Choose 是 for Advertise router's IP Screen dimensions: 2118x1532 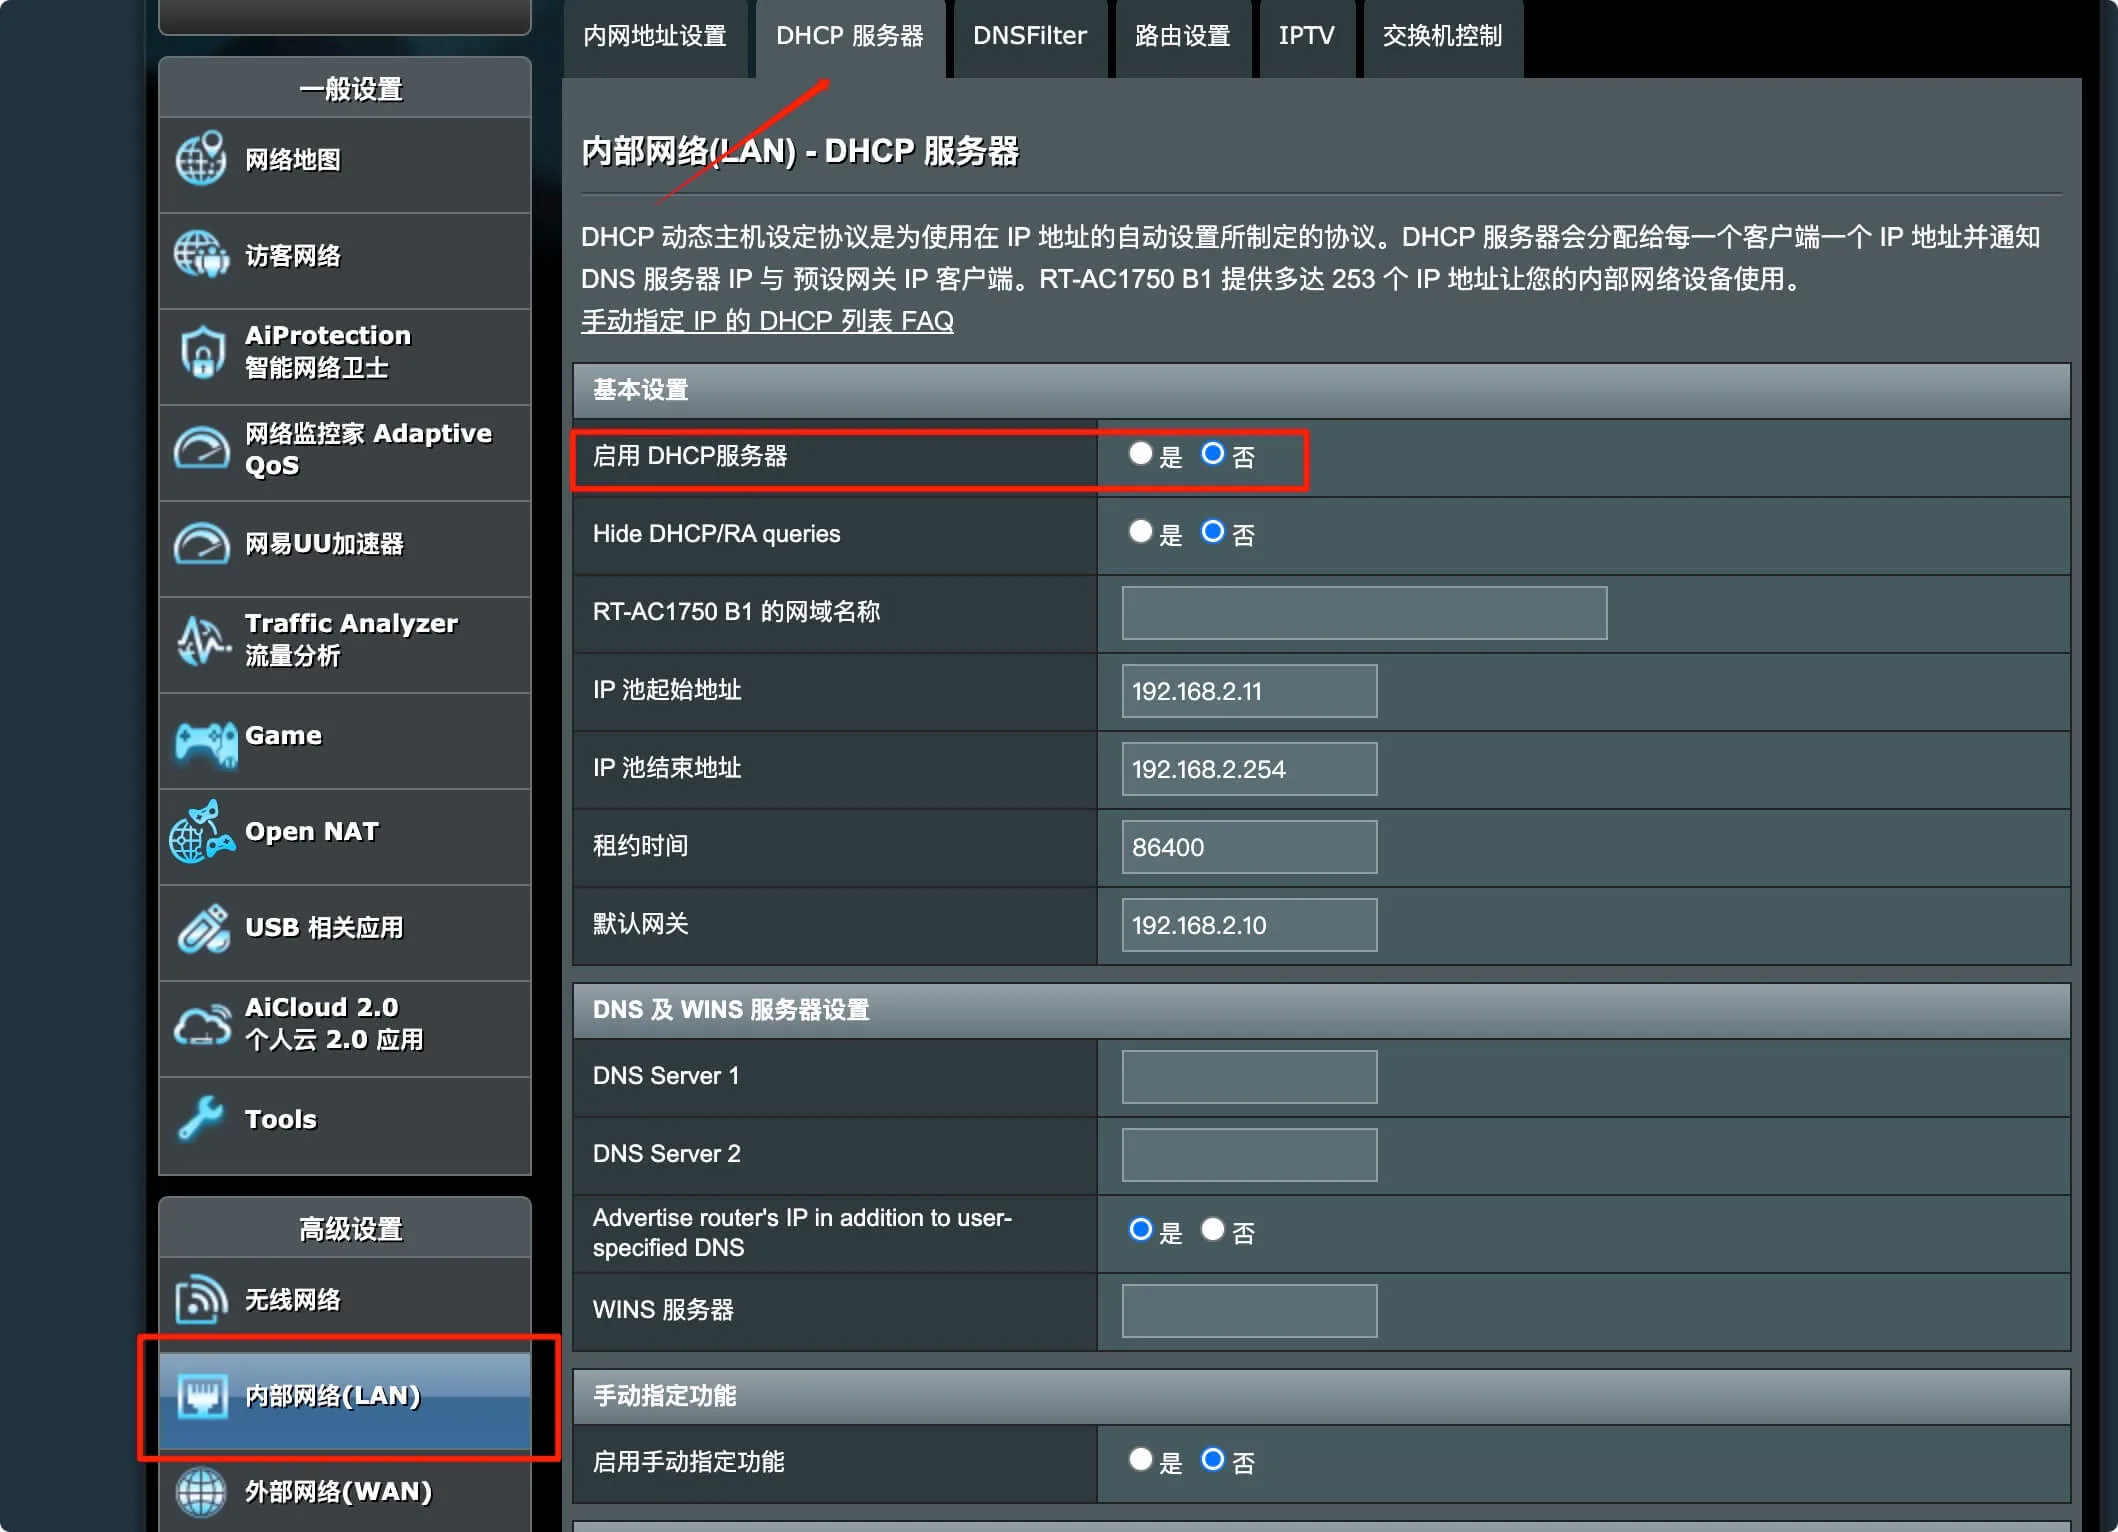(x=1140, y=1230)
